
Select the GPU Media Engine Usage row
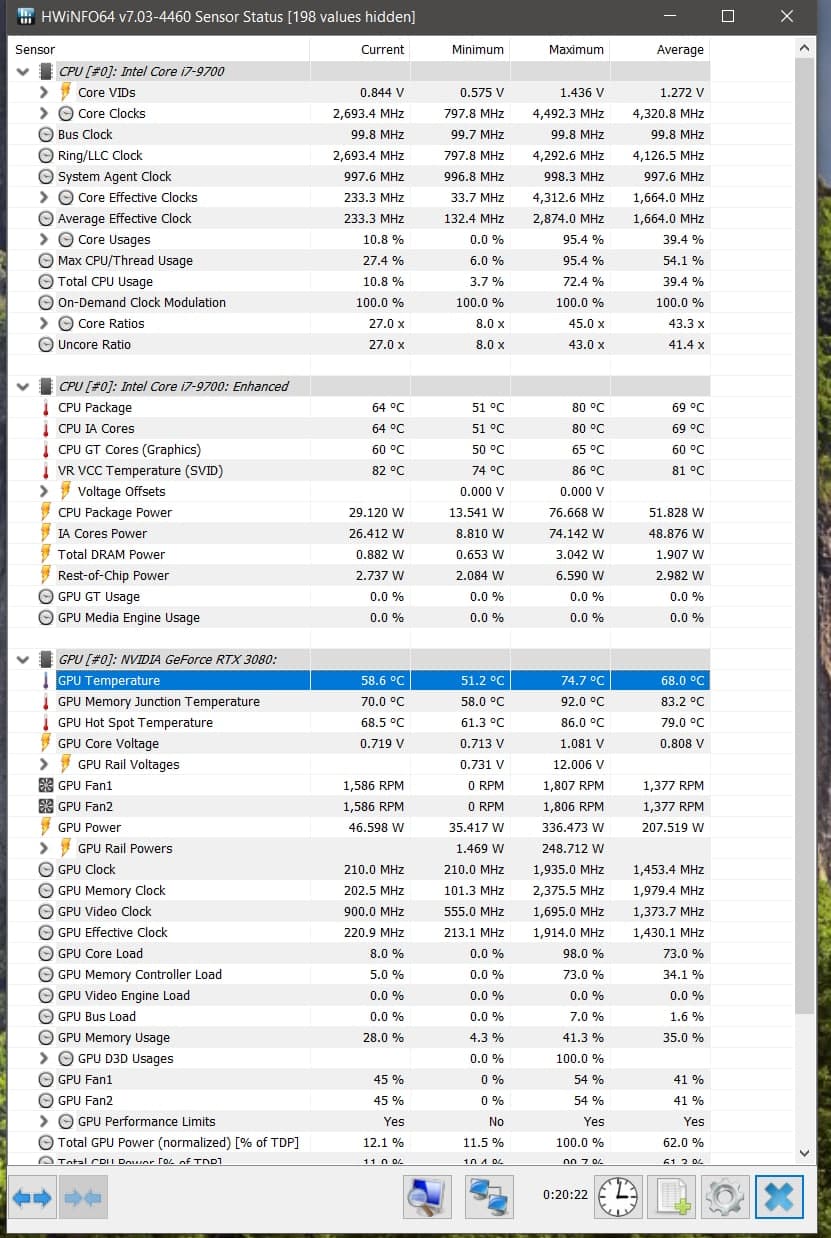[360, 617]
